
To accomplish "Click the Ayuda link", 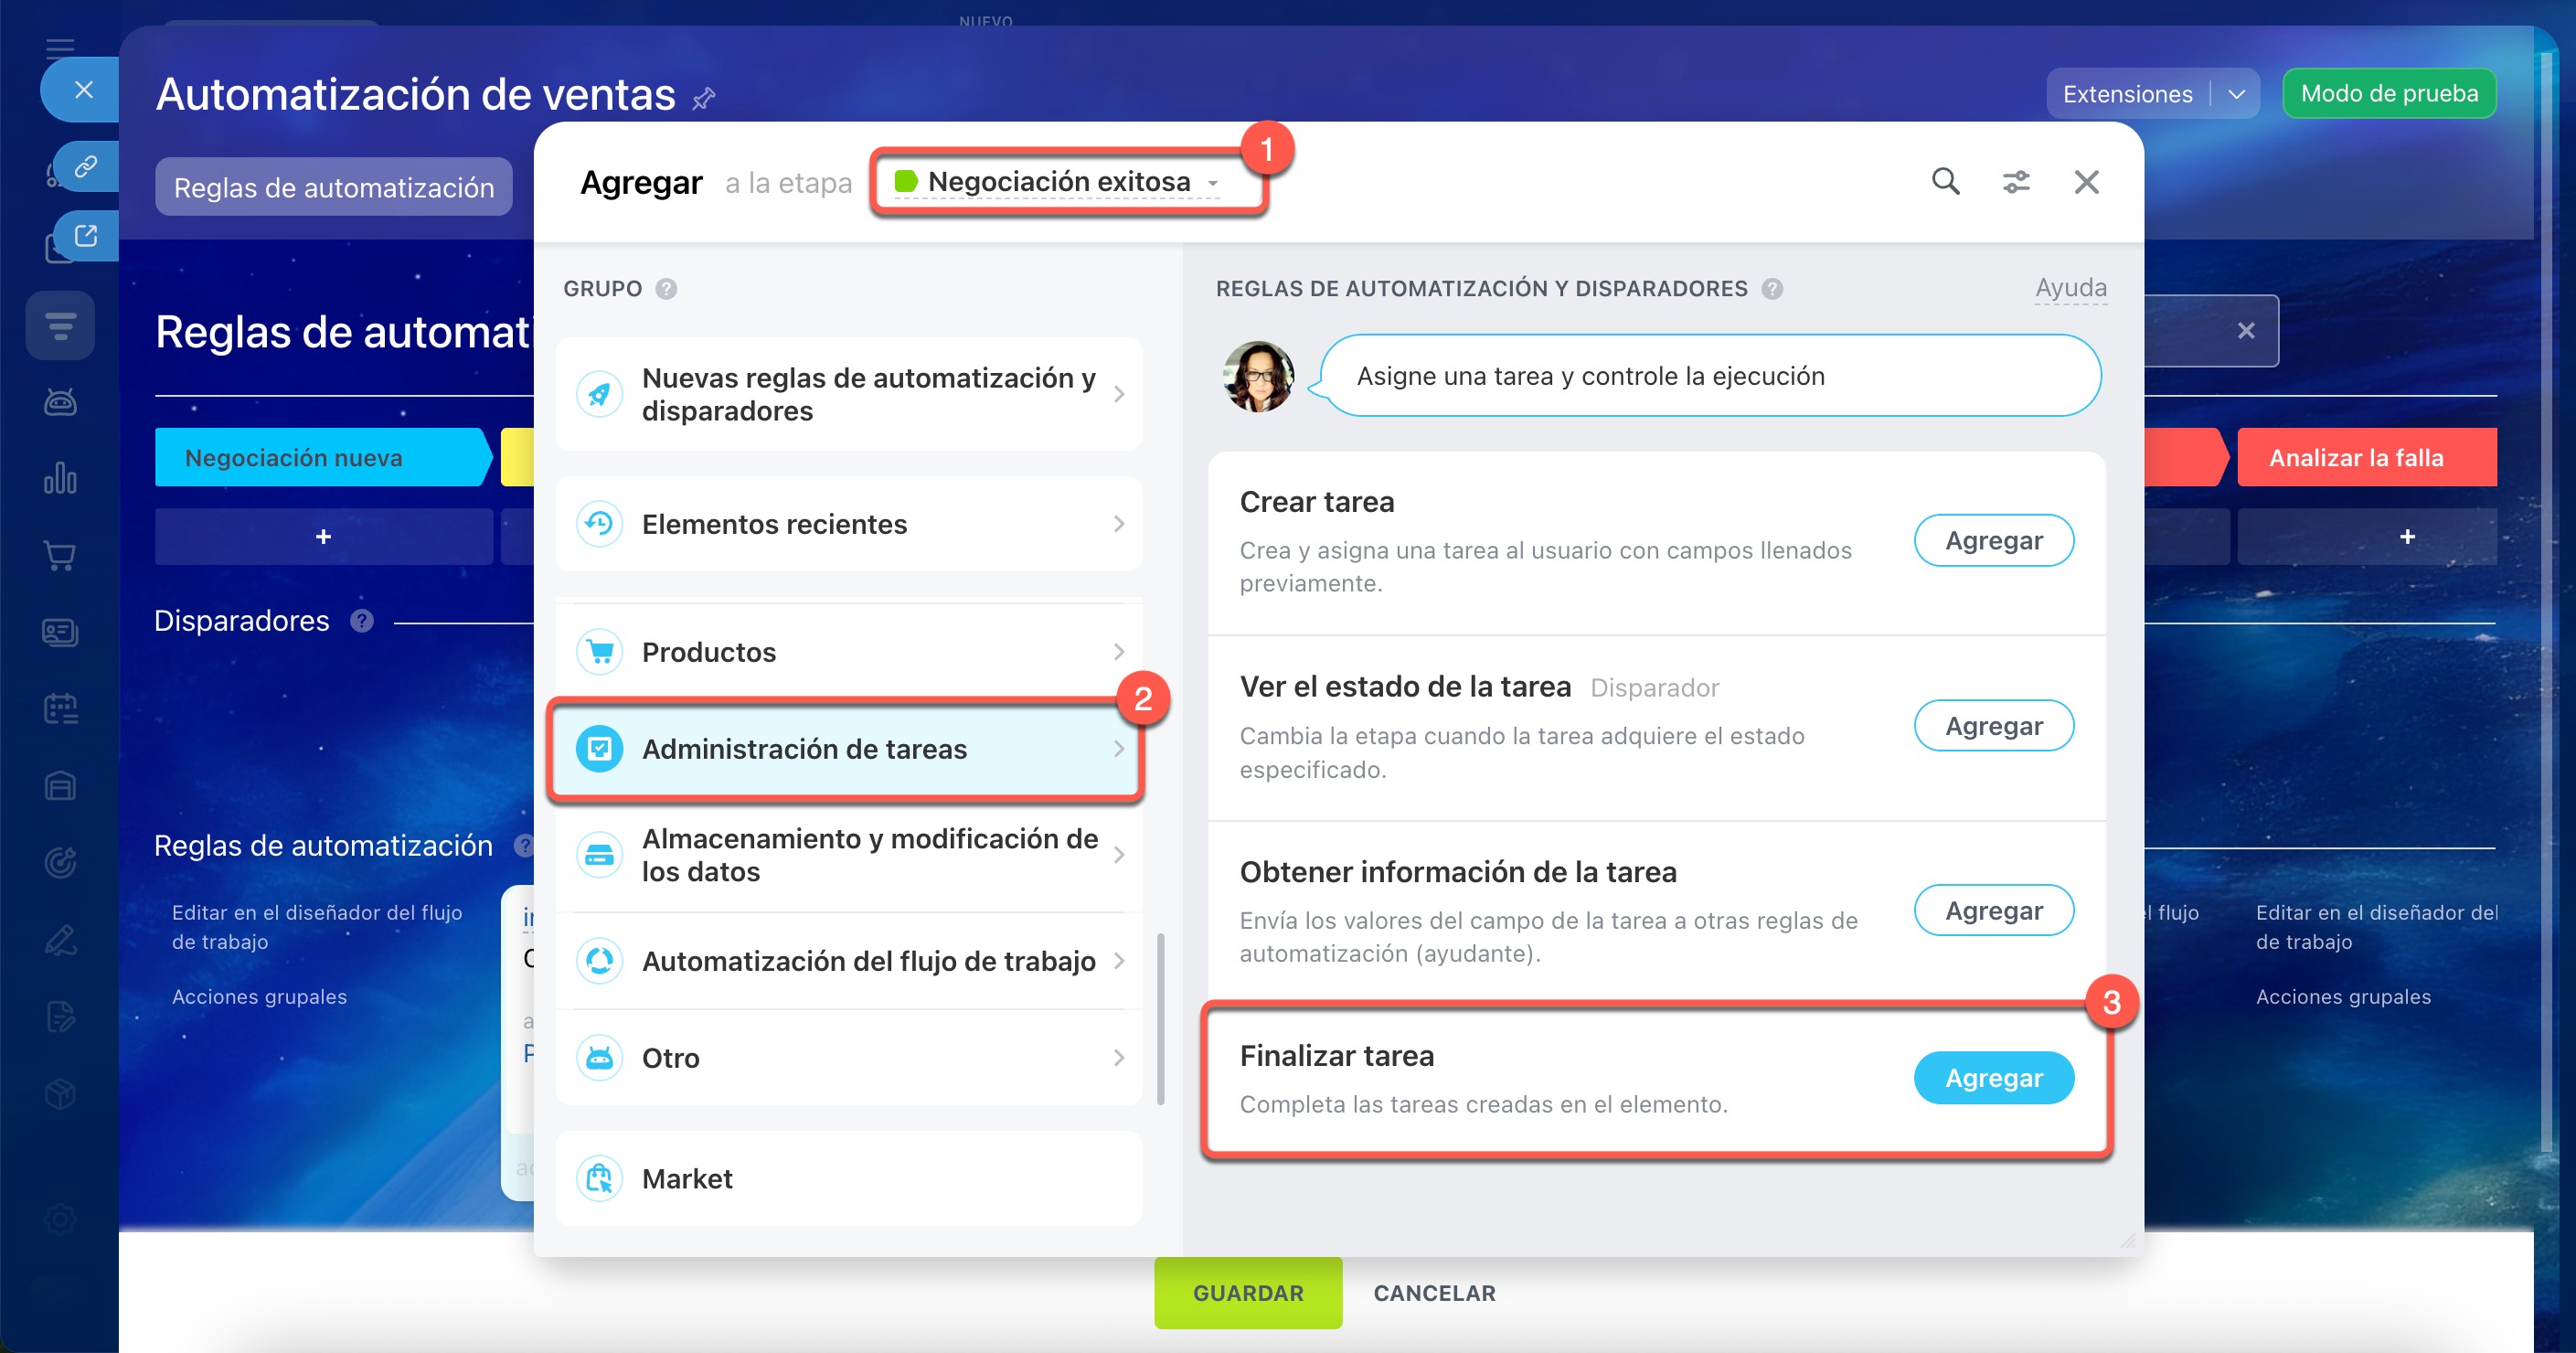I will 2070,288.
